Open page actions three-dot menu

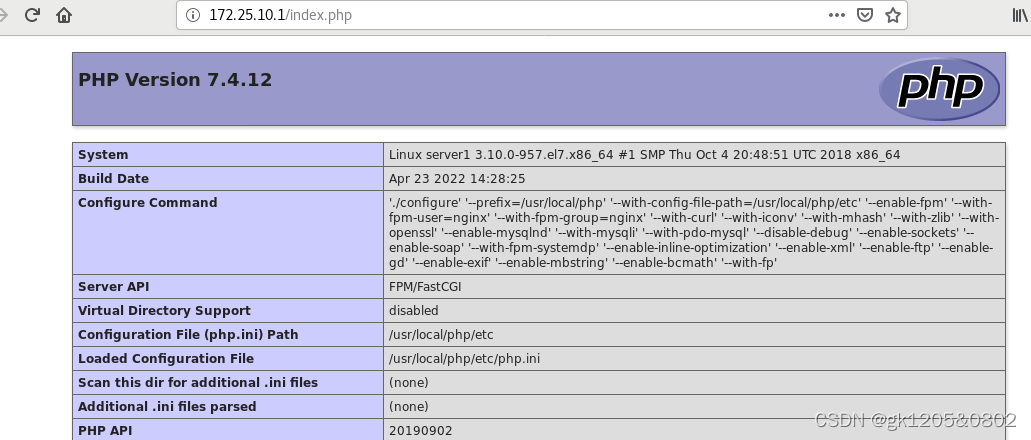tap(836, 14)
